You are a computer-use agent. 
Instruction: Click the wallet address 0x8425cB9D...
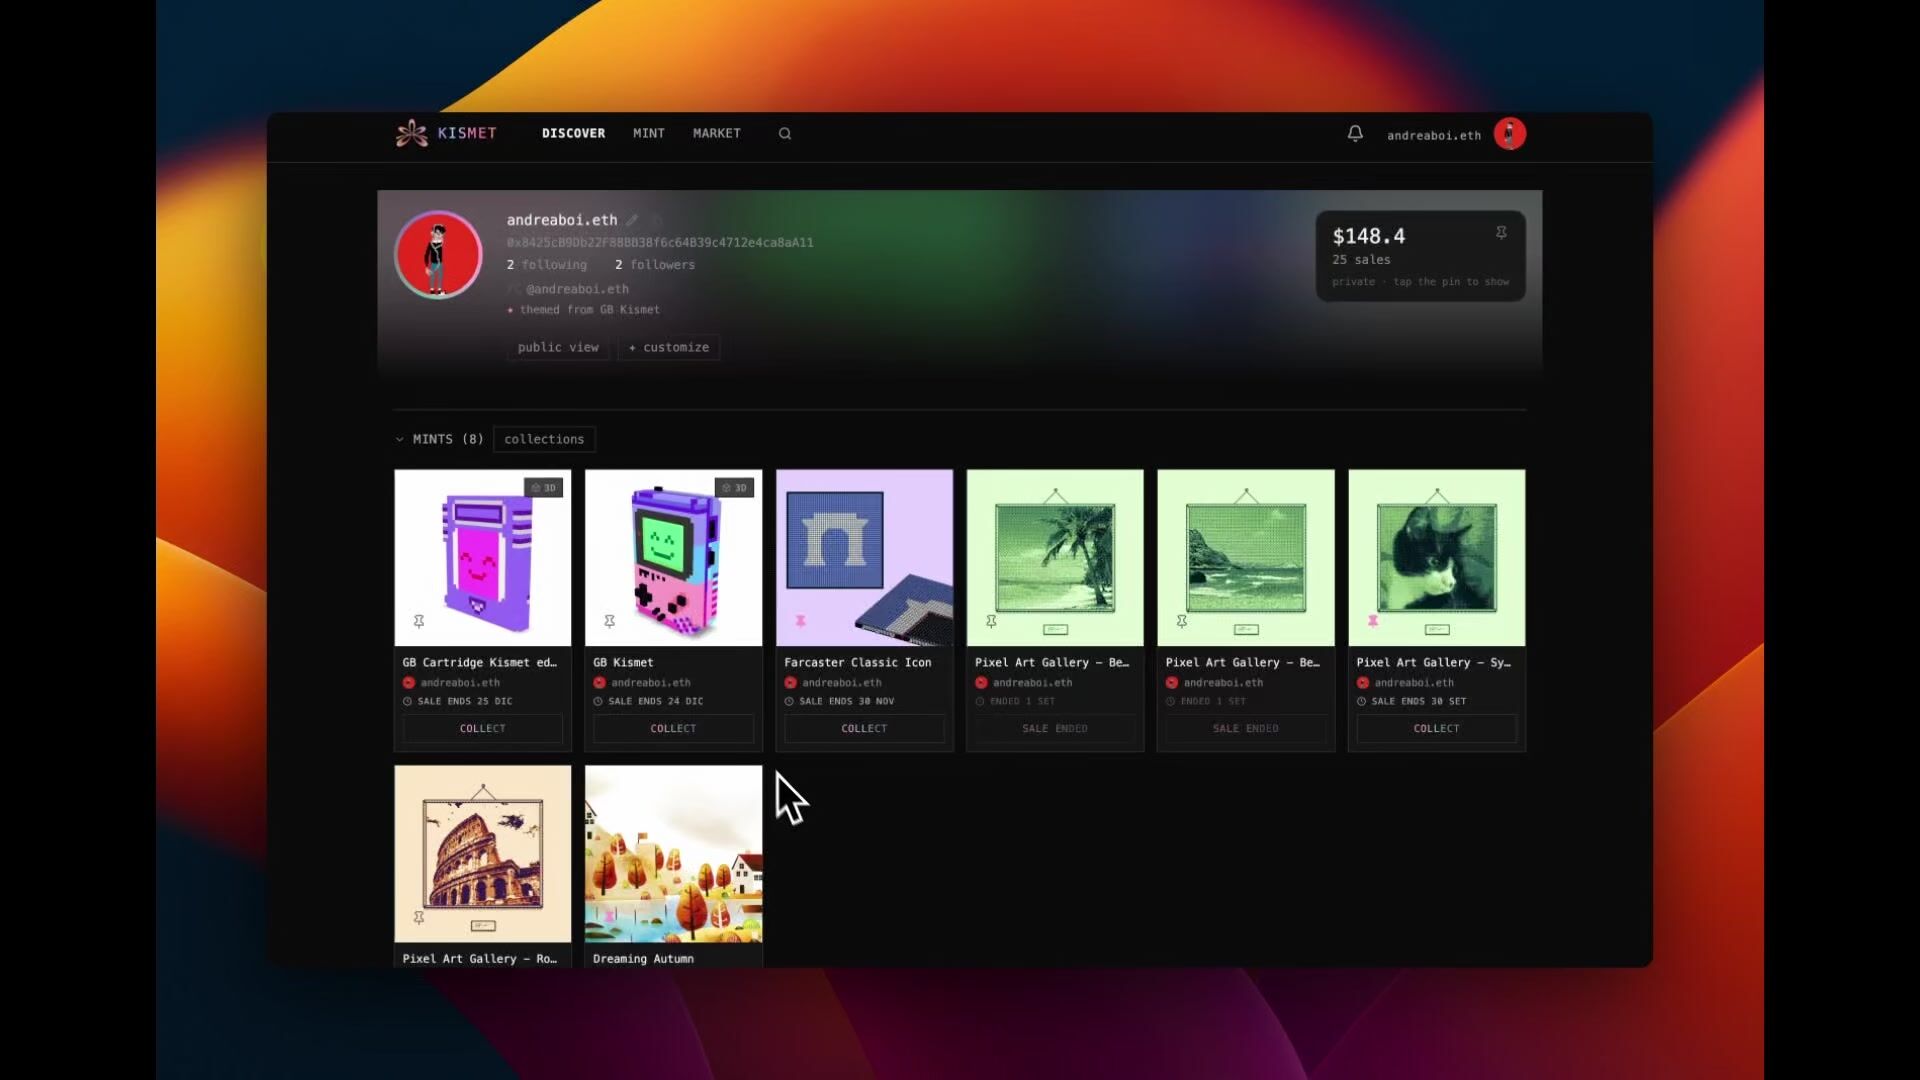click(660, 242)
